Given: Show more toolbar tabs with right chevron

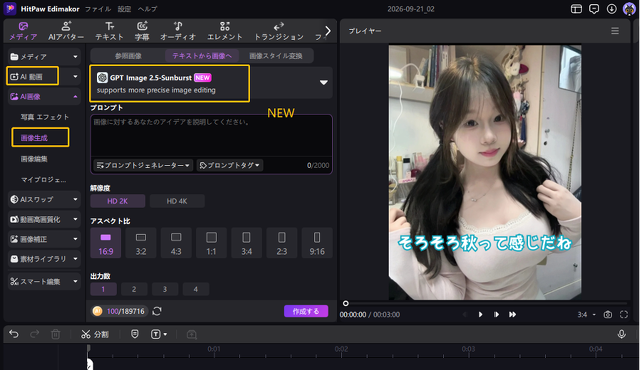Looking at the screenshot, I should point(328,31).
